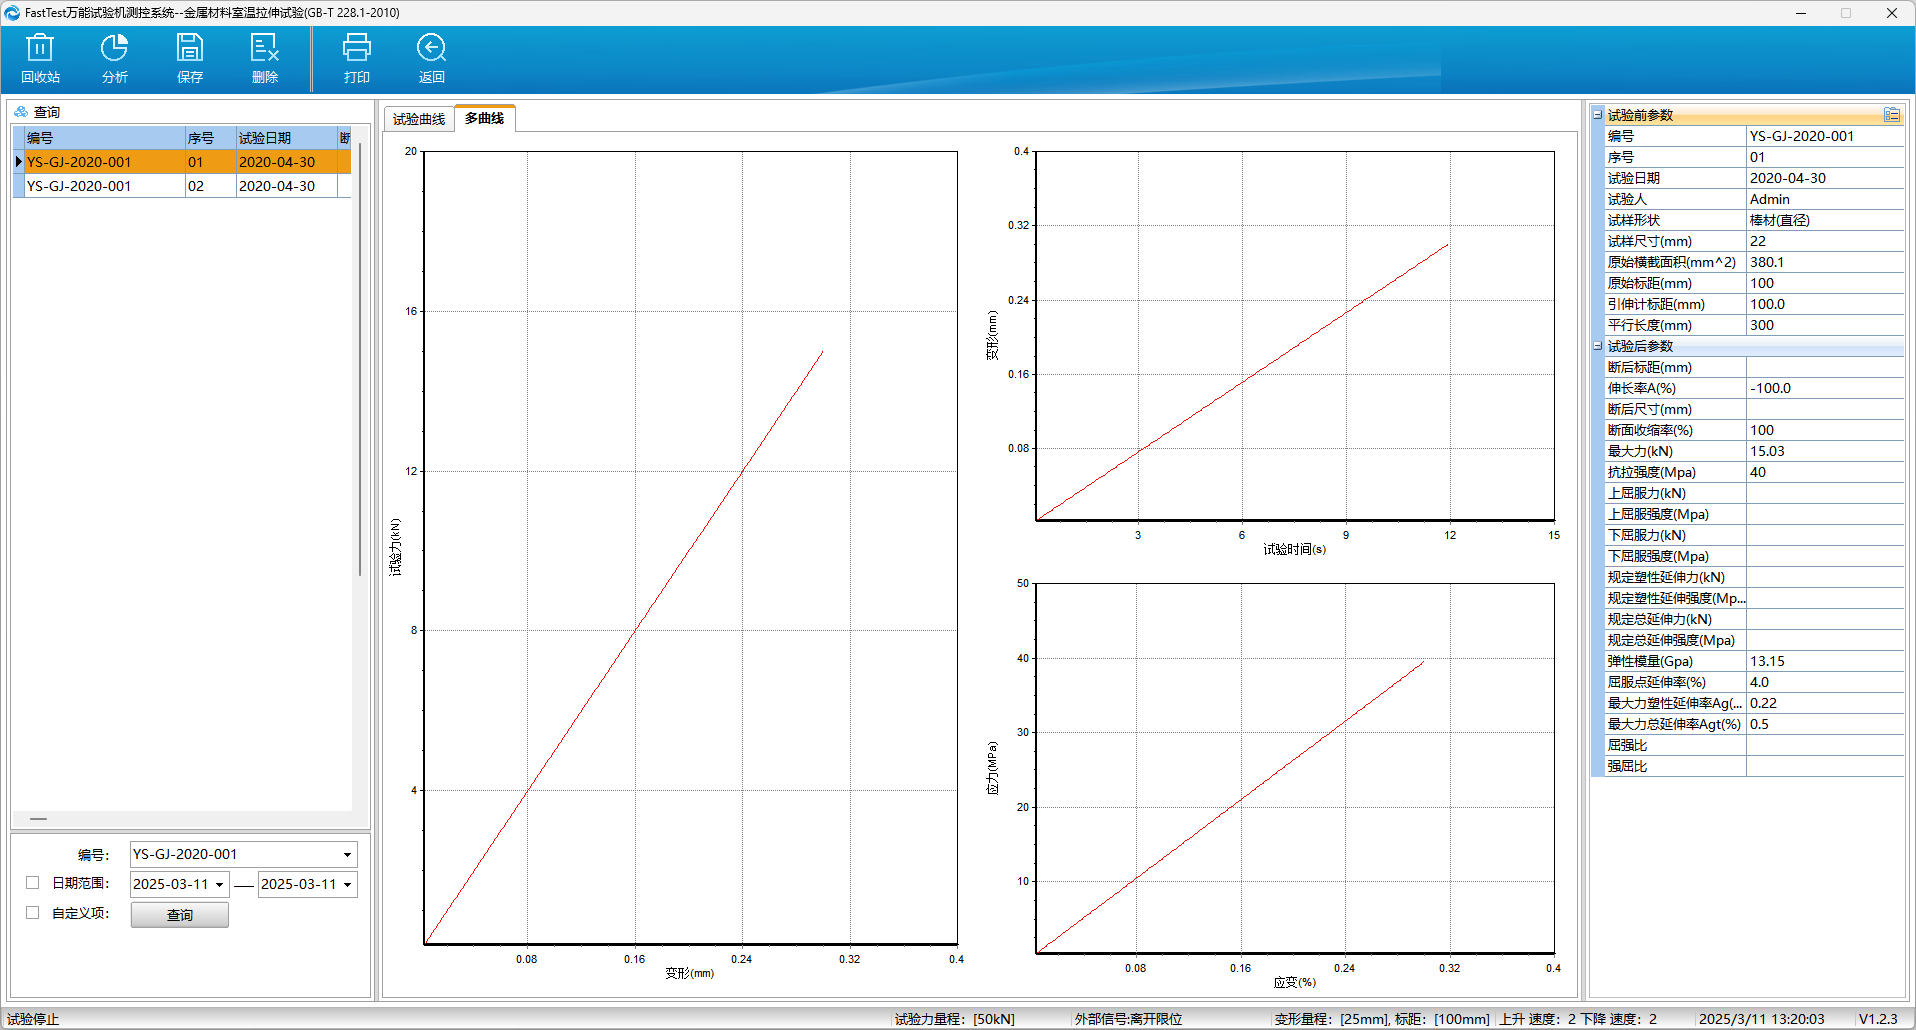
Task: Click the empty 上屈服力(kN) value field
Action: click(x=1825, y=493)
